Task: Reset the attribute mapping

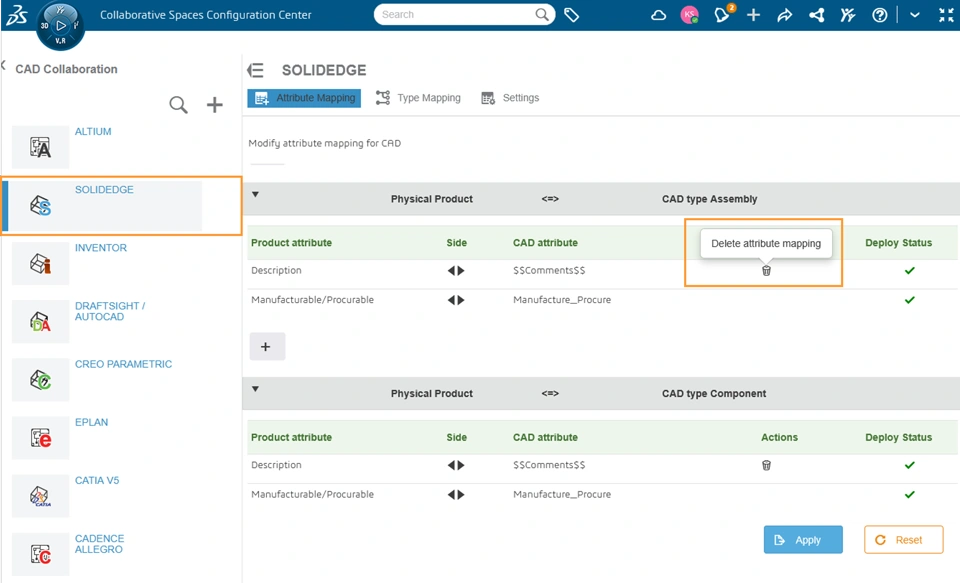Action: pyautogui.click(x=903, y=540)
